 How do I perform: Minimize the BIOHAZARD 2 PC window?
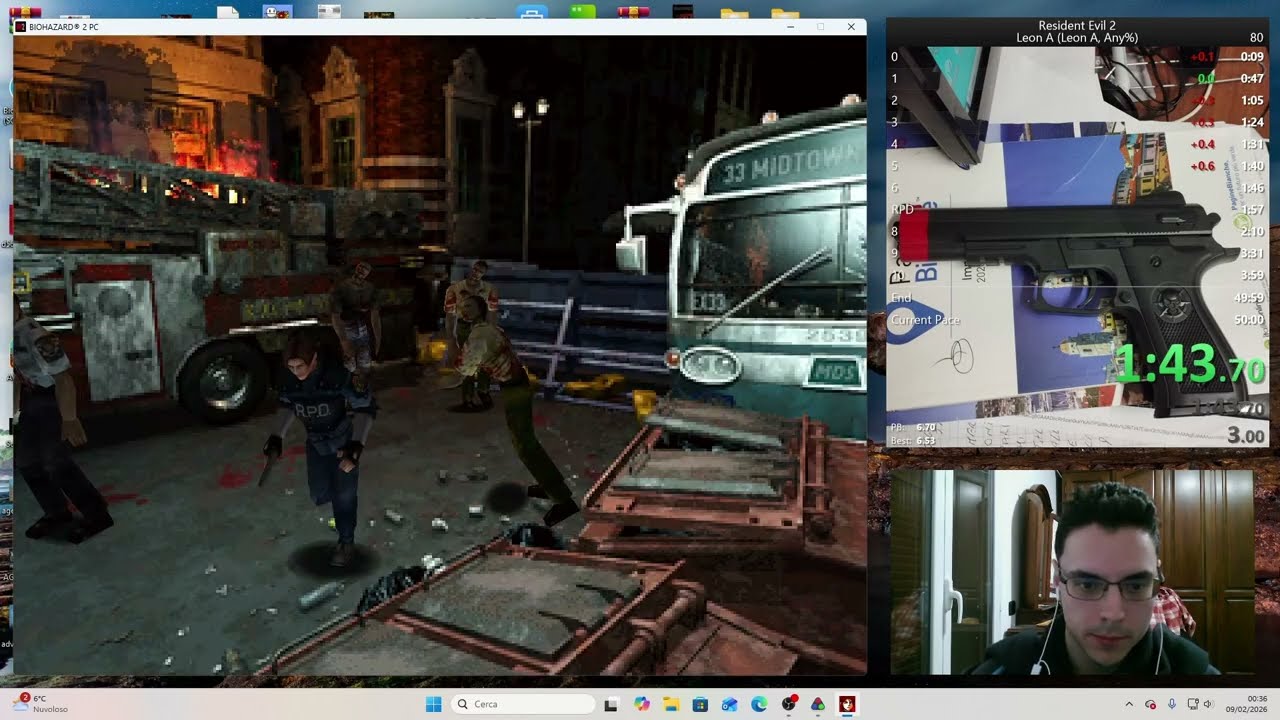789,27
